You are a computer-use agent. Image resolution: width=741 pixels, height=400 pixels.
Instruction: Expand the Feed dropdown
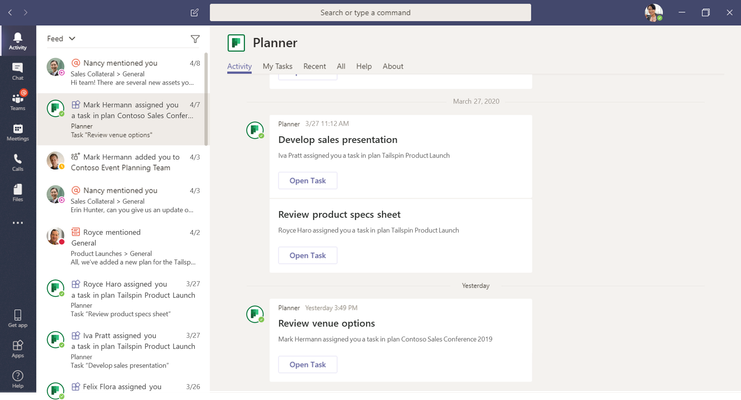[x=61, y=39]
